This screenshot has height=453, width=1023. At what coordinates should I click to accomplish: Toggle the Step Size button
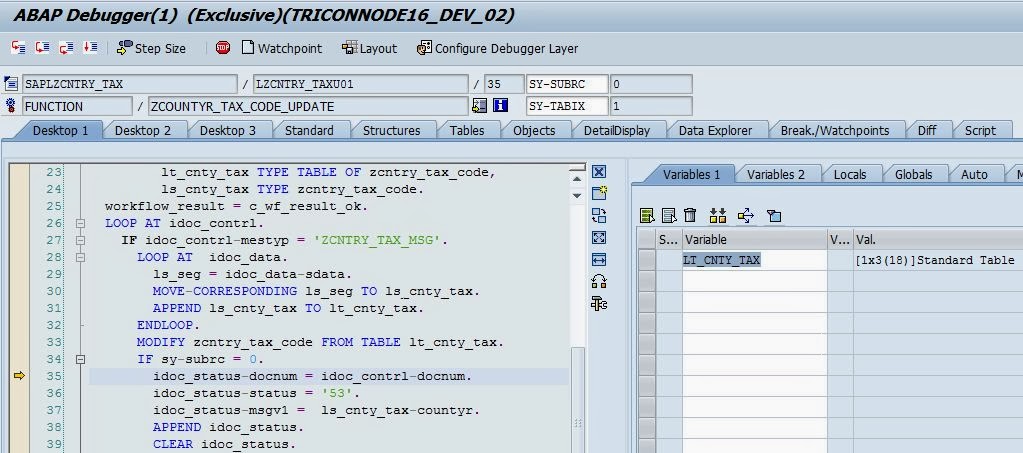pos(151,48)
